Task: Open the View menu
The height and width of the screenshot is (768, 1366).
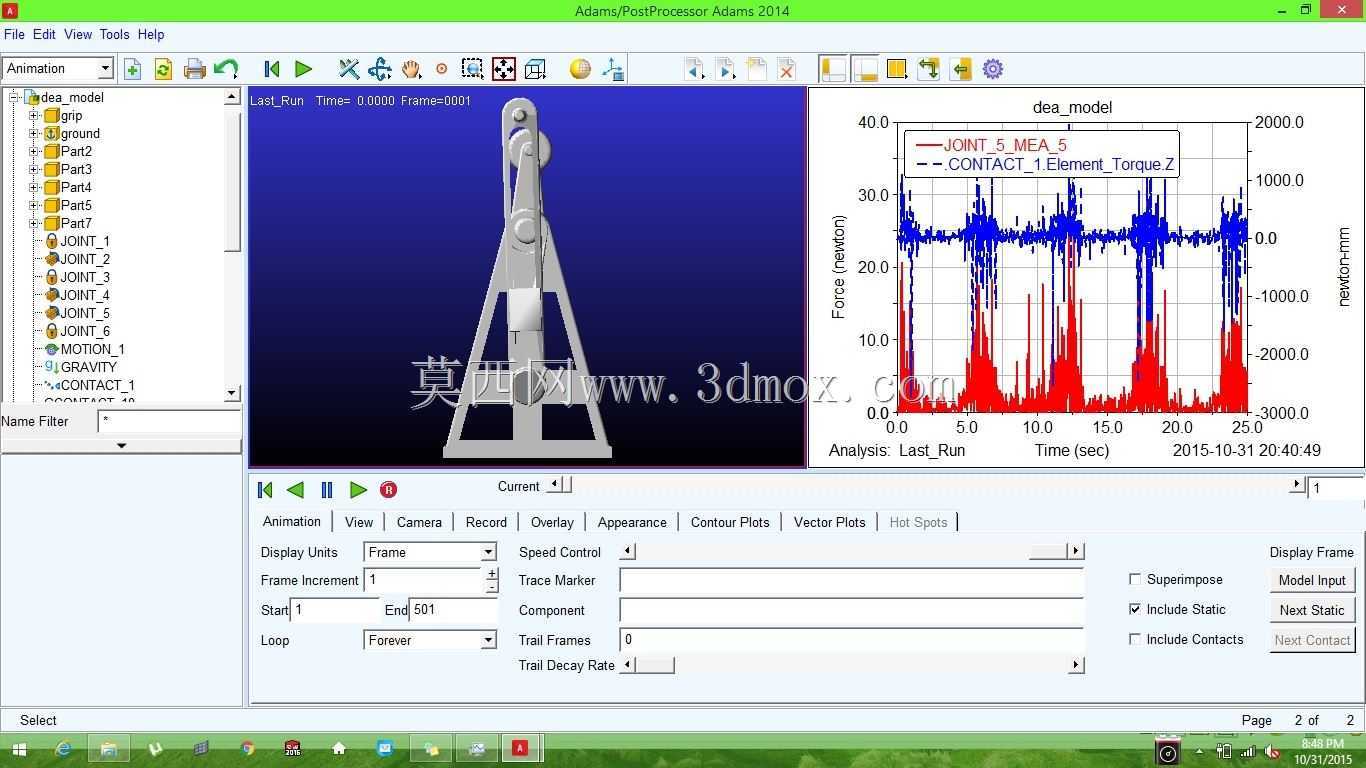Action: click(78, 34)
